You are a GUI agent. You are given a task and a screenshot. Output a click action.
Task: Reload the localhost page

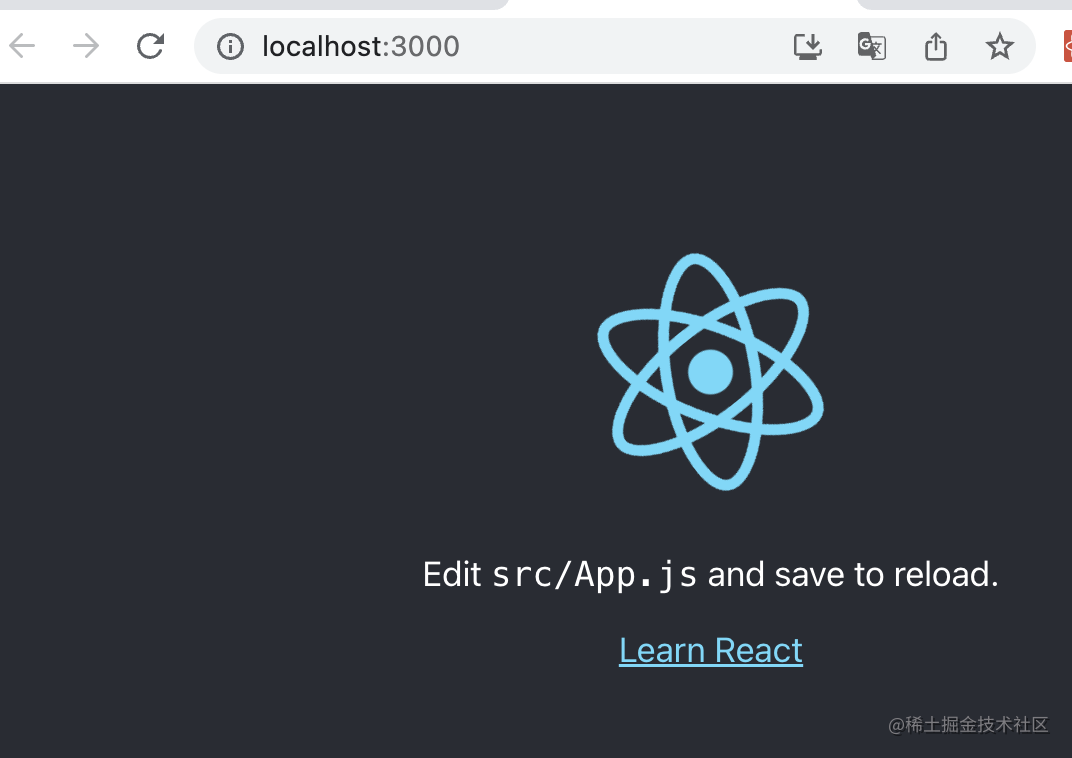click(150, 46)
